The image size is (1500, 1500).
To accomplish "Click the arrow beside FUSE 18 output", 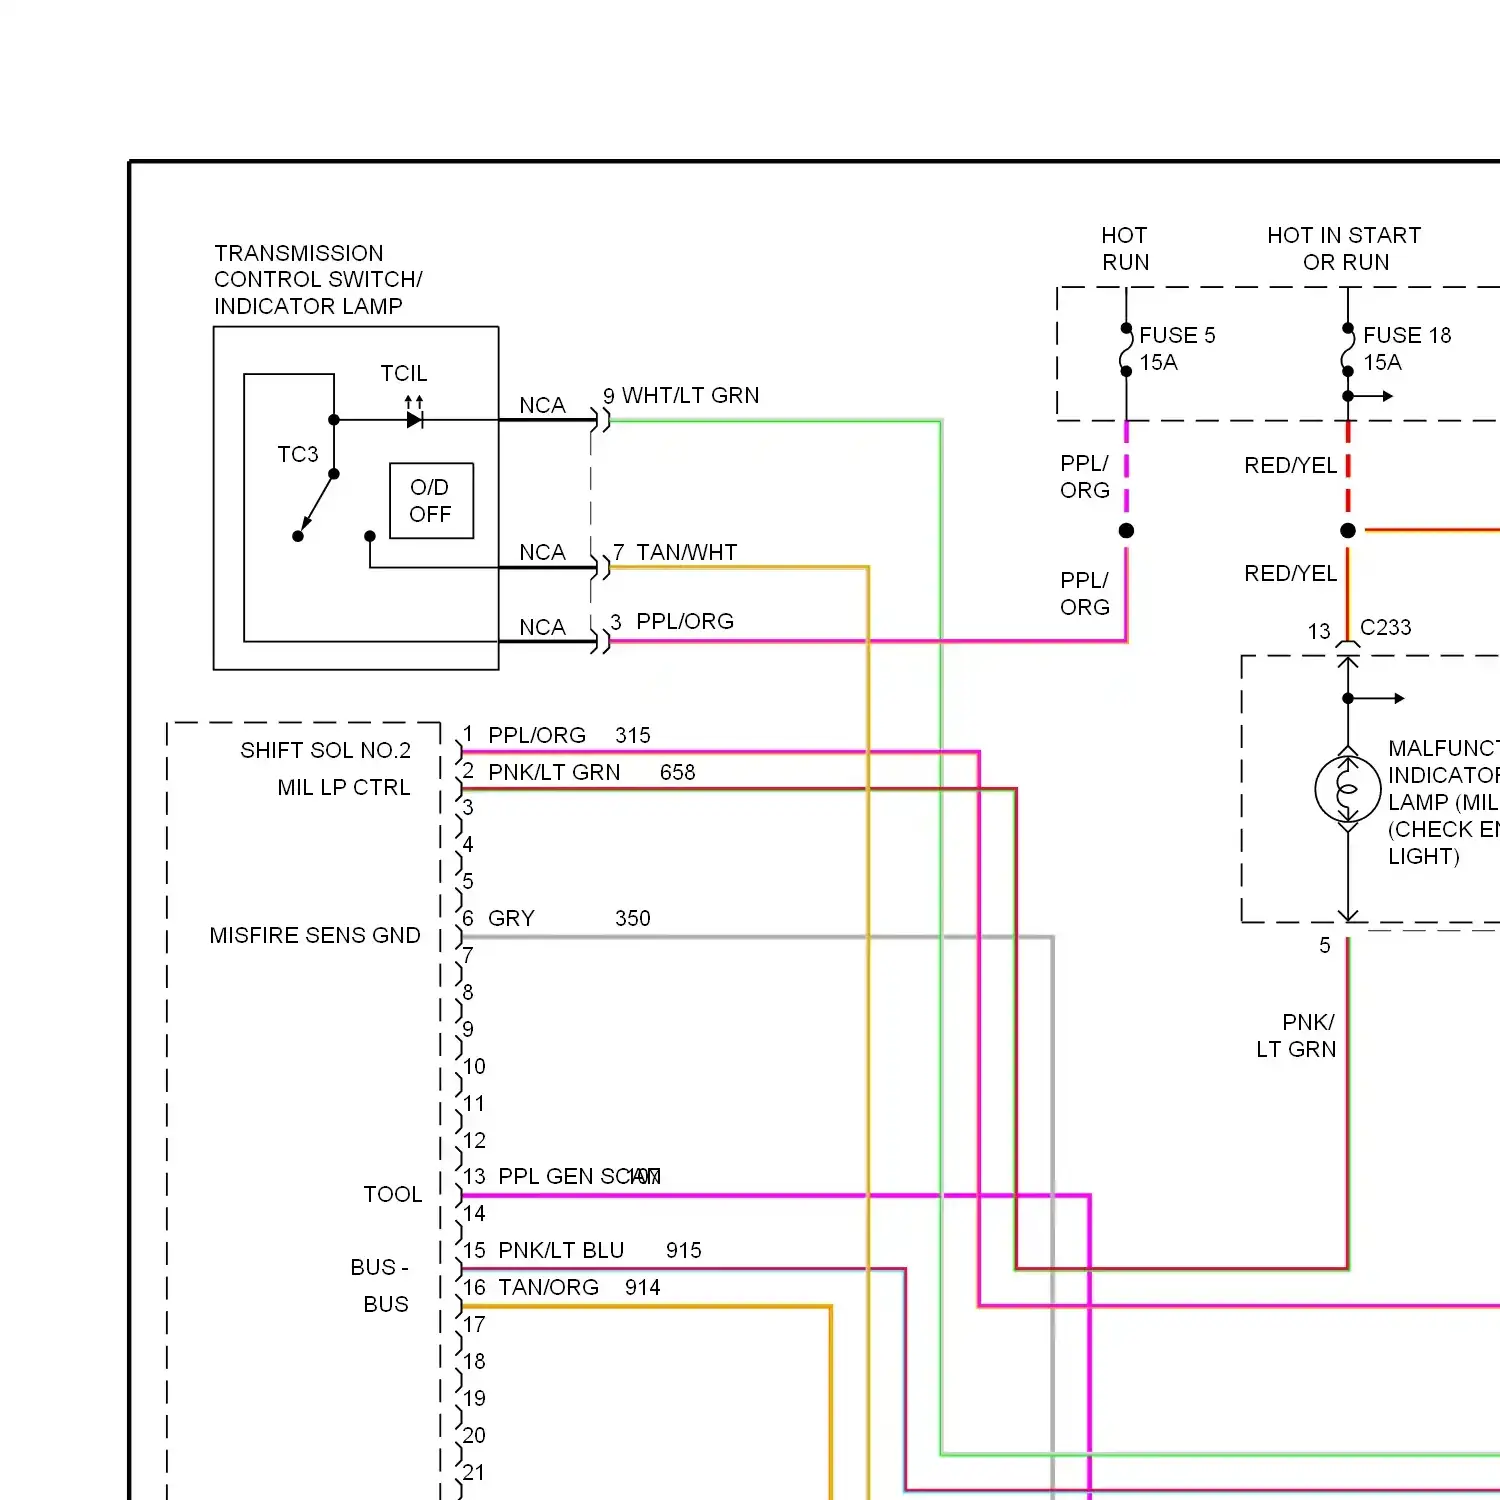I will [1371, 396].
